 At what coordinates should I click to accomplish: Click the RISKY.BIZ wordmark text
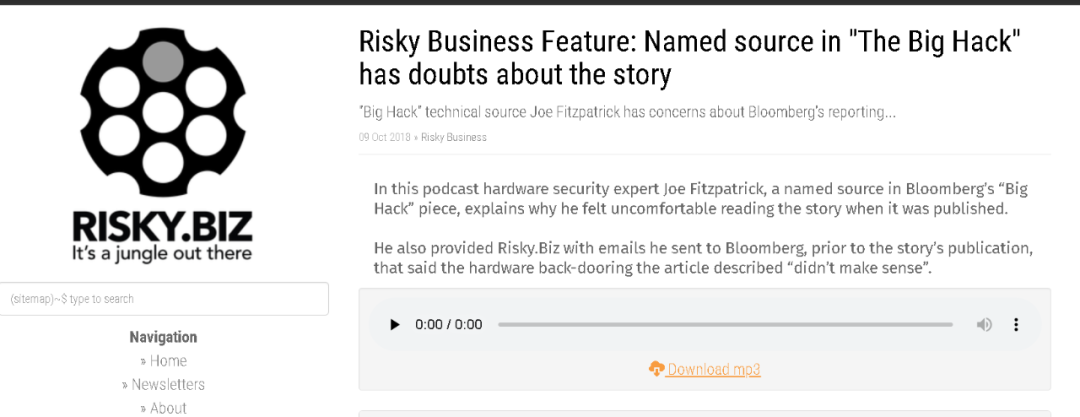(x=163, y=226)
